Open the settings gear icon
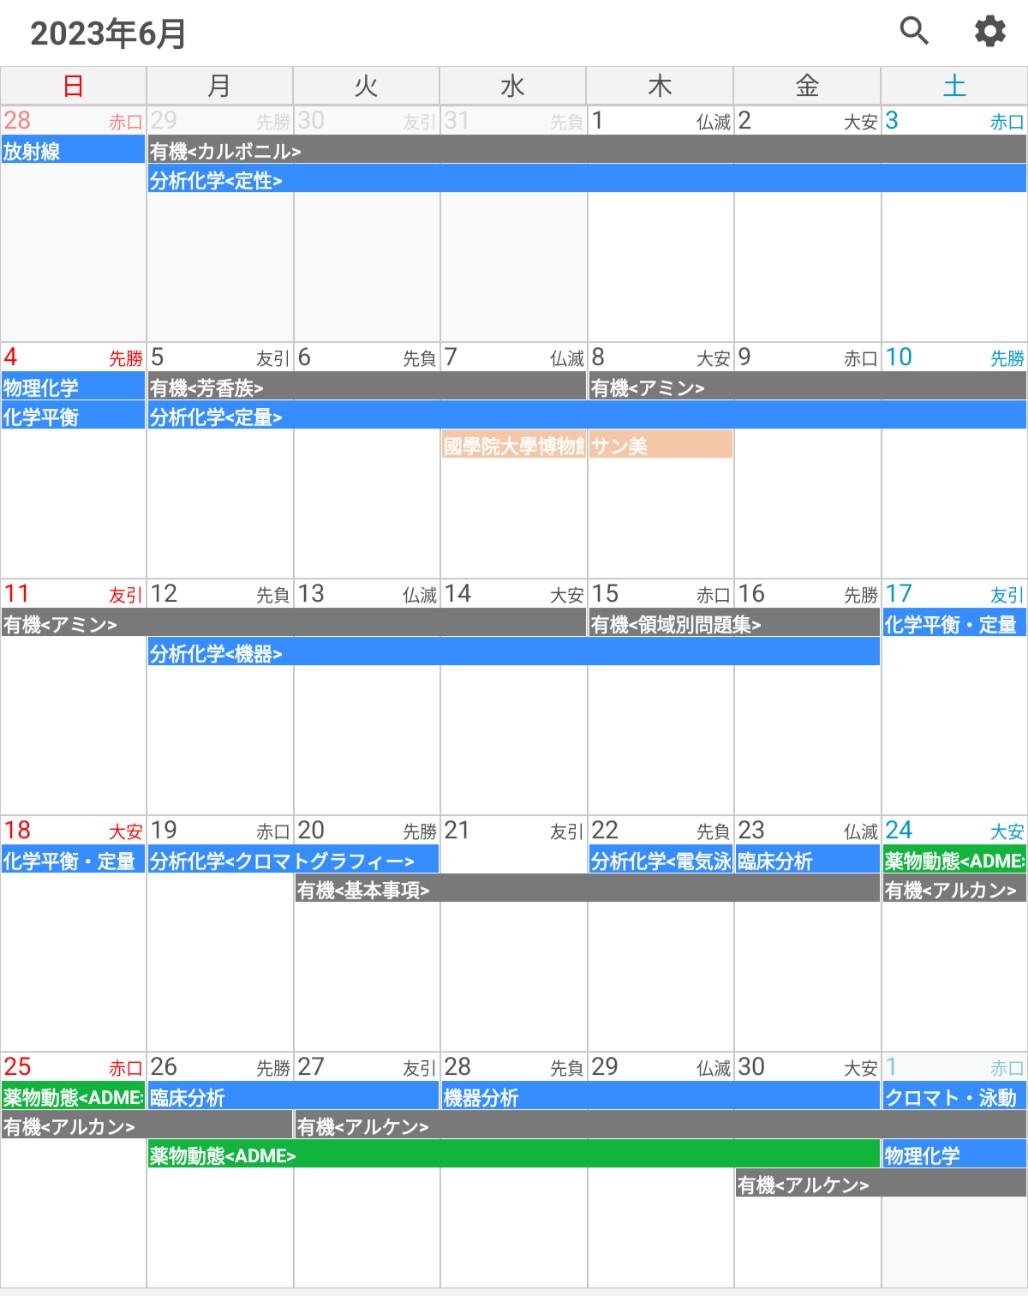This screenshot has height=1296, width=1028. 990,31
